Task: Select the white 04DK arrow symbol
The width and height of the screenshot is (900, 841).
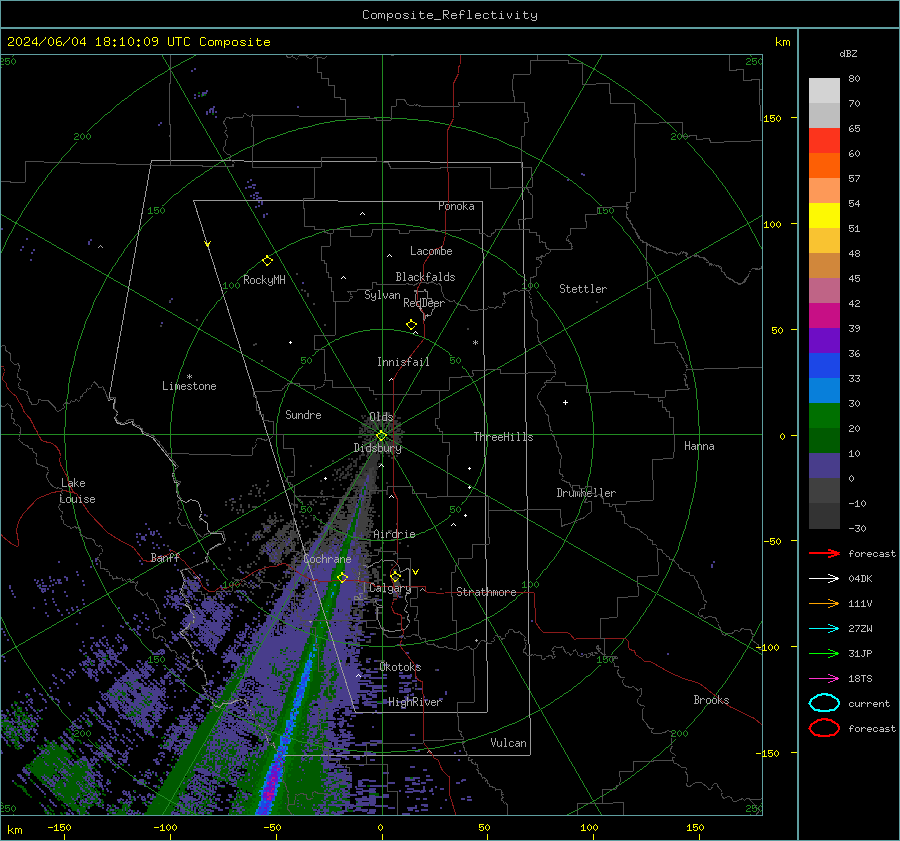Action: tap(824, 579)
